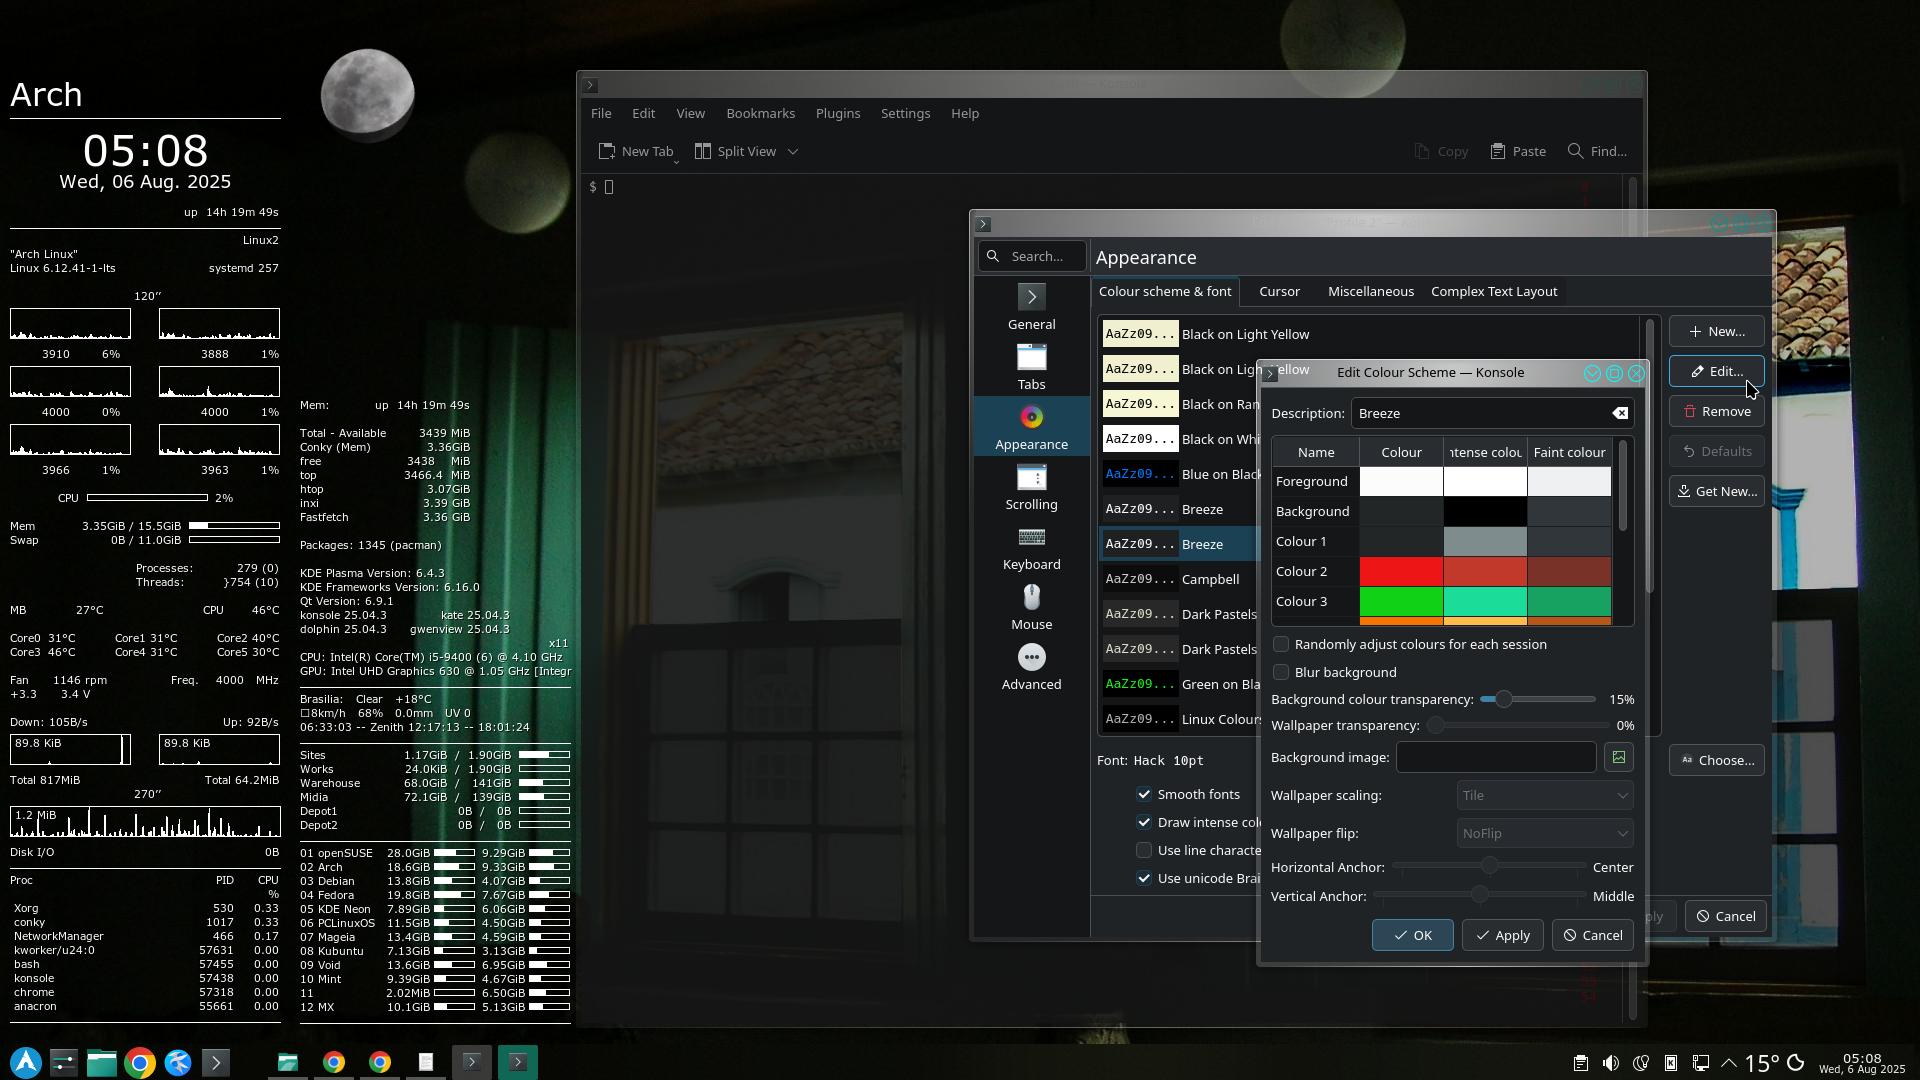
Task: Click the Colour 3 intense colour swatch
Action: pyautogui.click(x=1485, y=601)
